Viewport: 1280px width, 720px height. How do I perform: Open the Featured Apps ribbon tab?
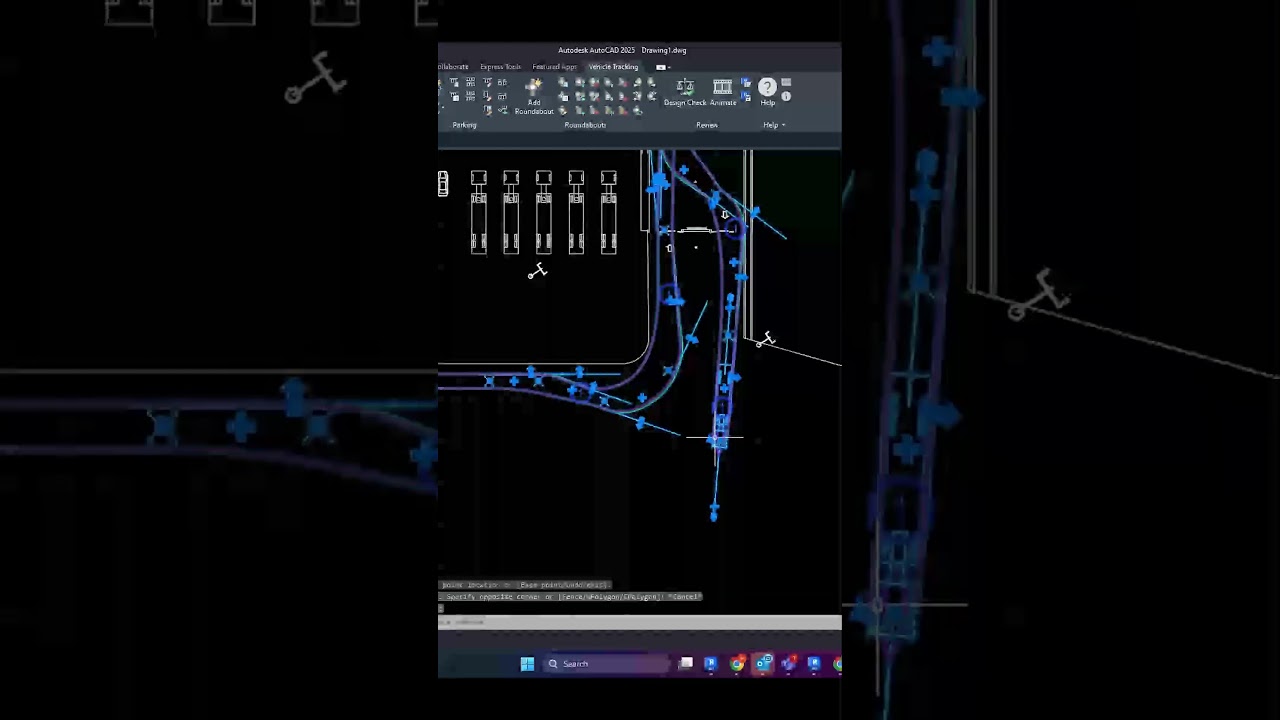tap(555, 67)
